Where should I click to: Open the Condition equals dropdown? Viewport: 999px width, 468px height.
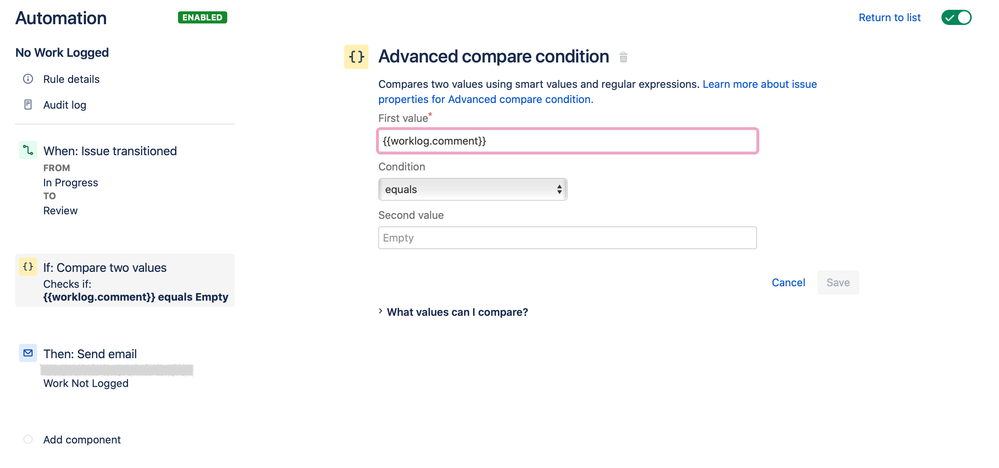[472, 189]
